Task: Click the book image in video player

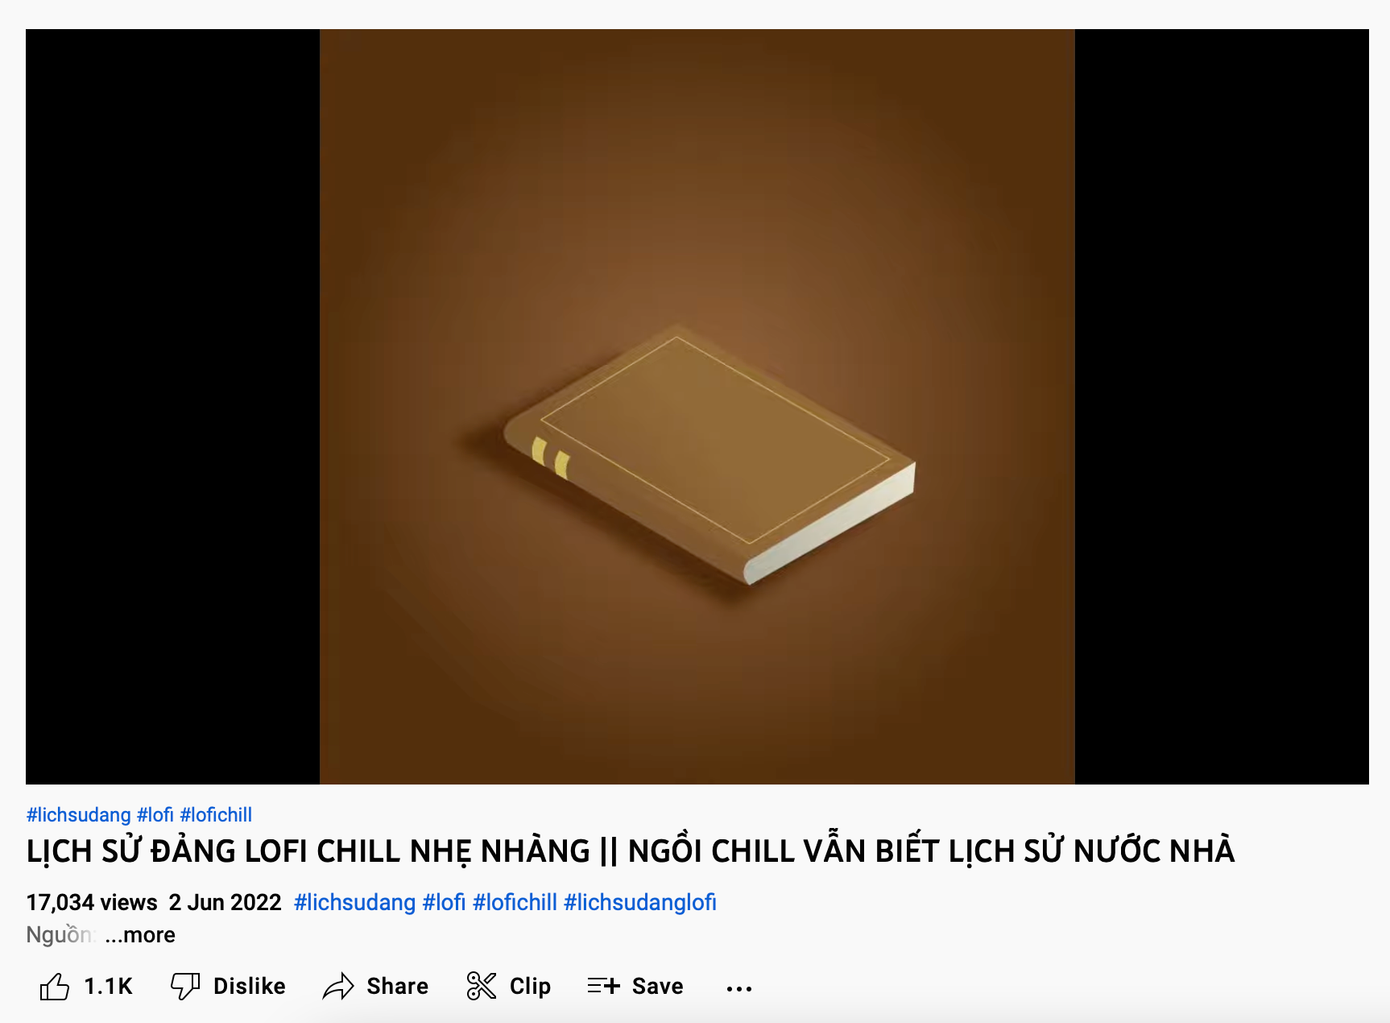Action: tap(710, 453)
